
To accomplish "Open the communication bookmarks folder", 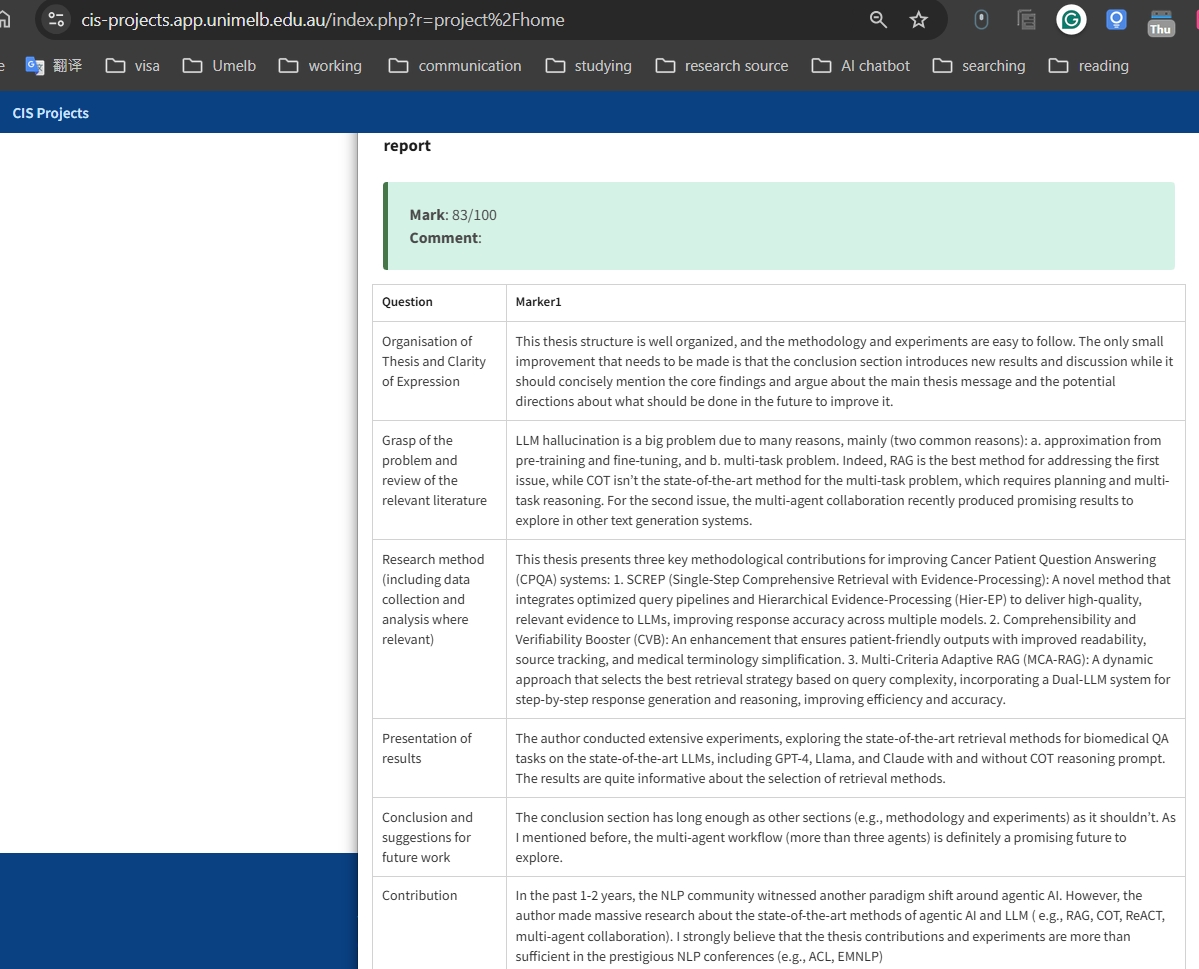I will pos(455,66).
